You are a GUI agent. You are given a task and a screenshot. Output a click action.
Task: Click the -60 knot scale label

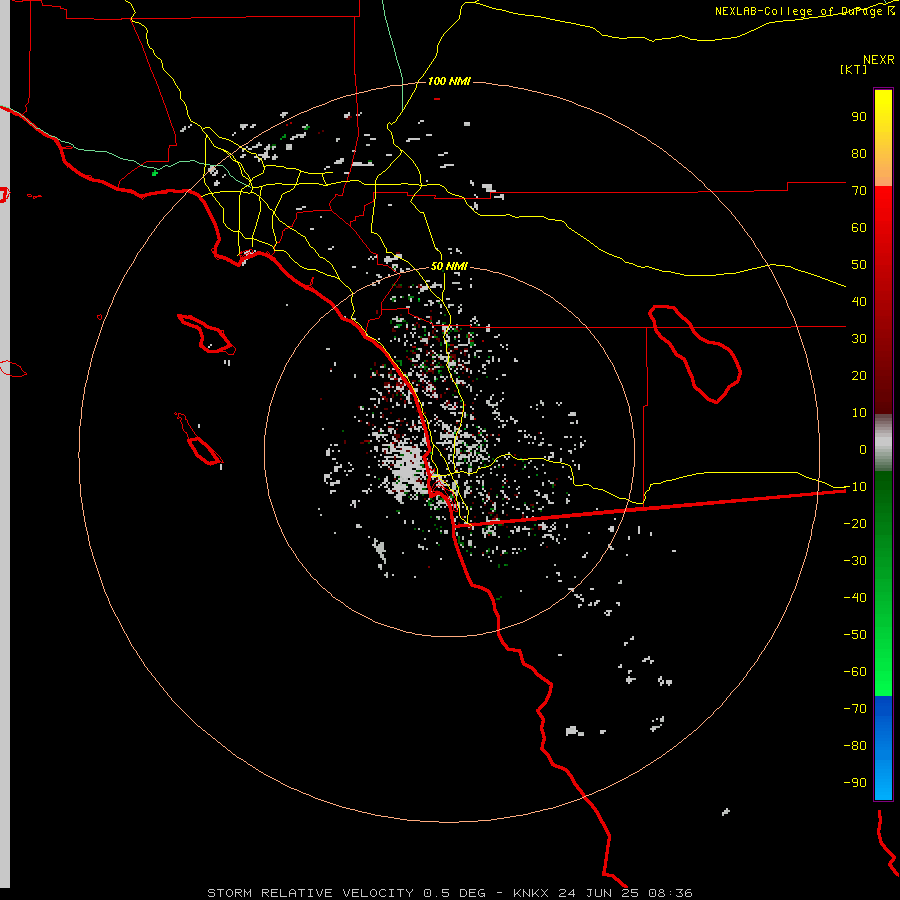pyautogui.click(x=855, y=672)
